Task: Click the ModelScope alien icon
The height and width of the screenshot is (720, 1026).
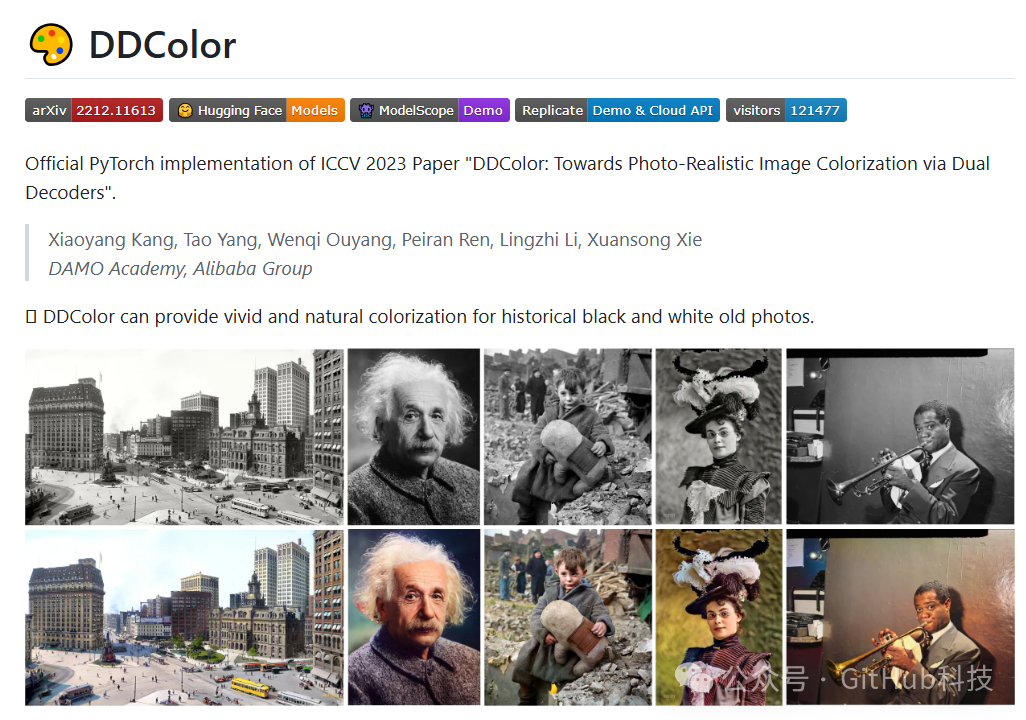Action: click(366, 111)
